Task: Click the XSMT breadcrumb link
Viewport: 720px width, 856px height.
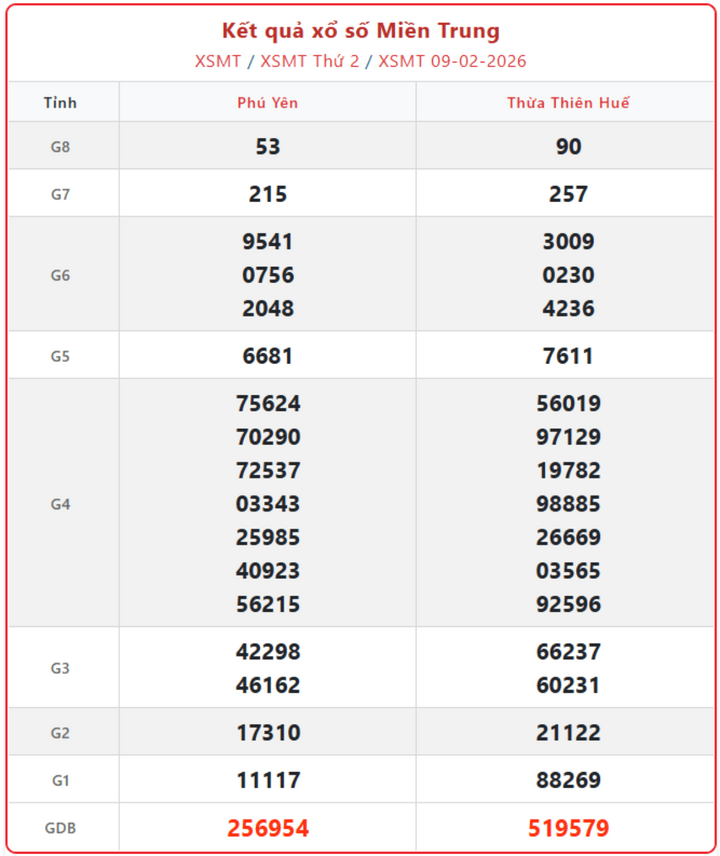Action: tap(217, 61)
